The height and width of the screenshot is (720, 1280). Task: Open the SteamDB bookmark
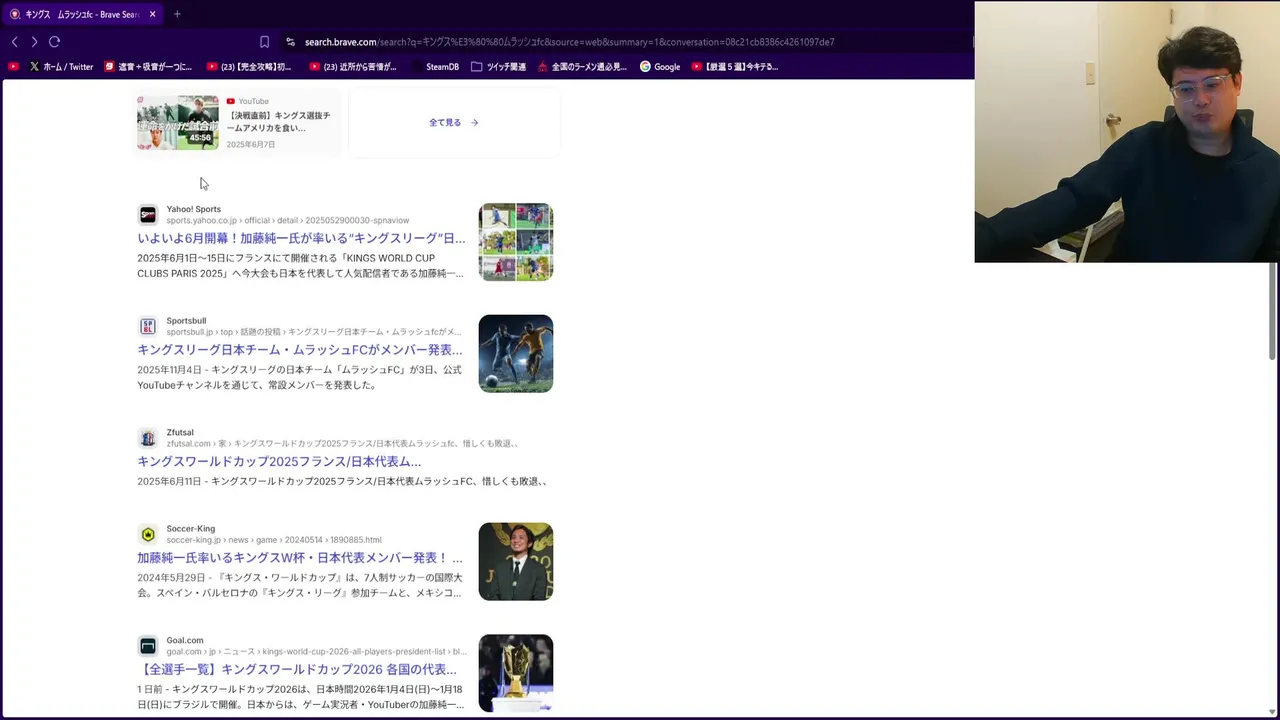435,67
